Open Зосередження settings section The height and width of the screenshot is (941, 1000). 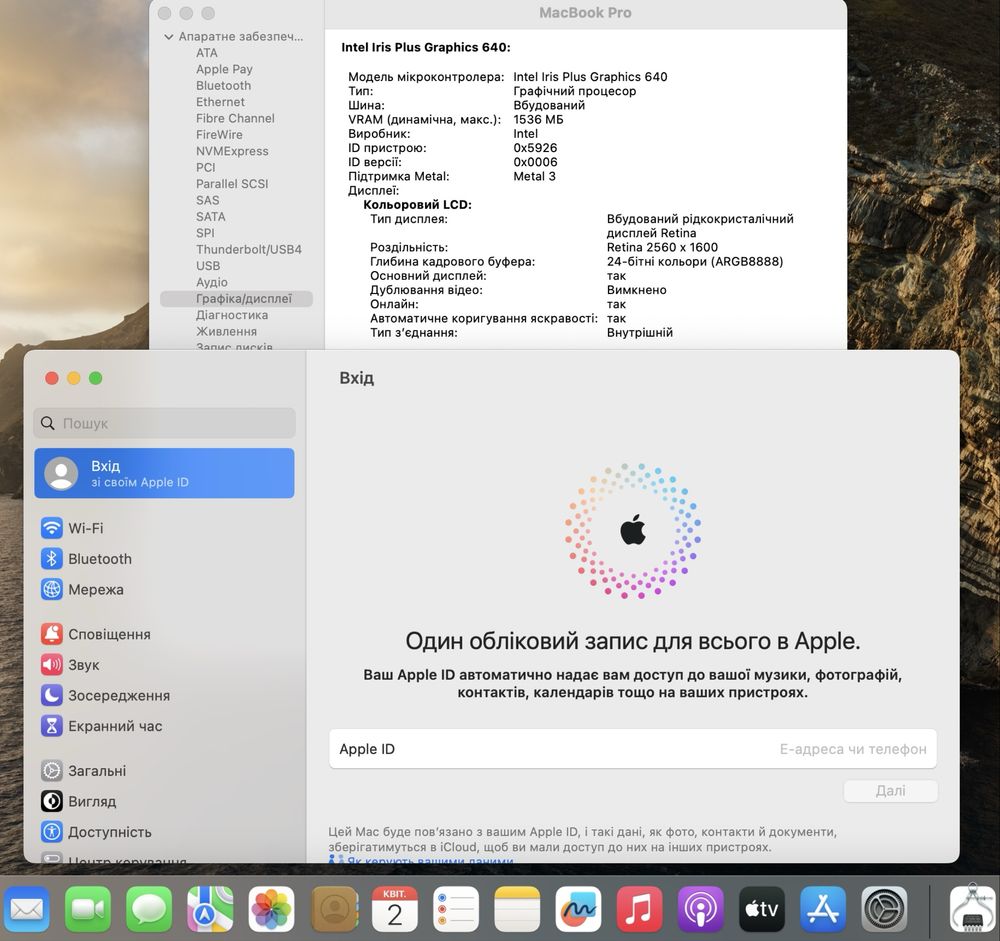(164, 695)
